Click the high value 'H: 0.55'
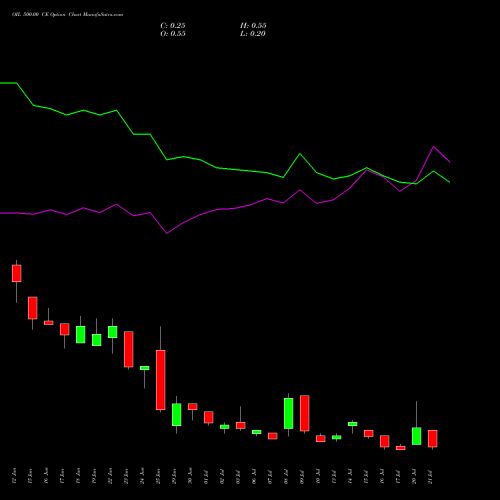This screenshot has width=500, height=500. click(x=253, y=26)
